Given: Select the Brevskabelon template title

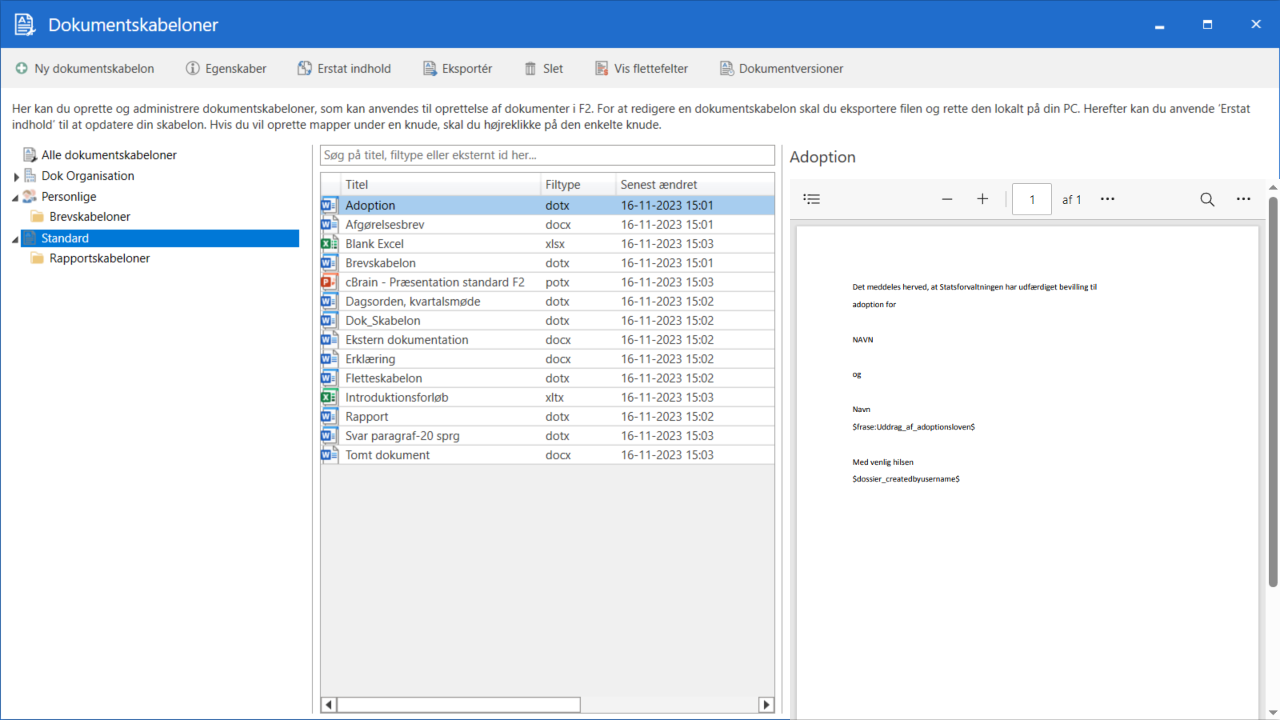Looking at the screenshot, I should (x=380, y=263).
